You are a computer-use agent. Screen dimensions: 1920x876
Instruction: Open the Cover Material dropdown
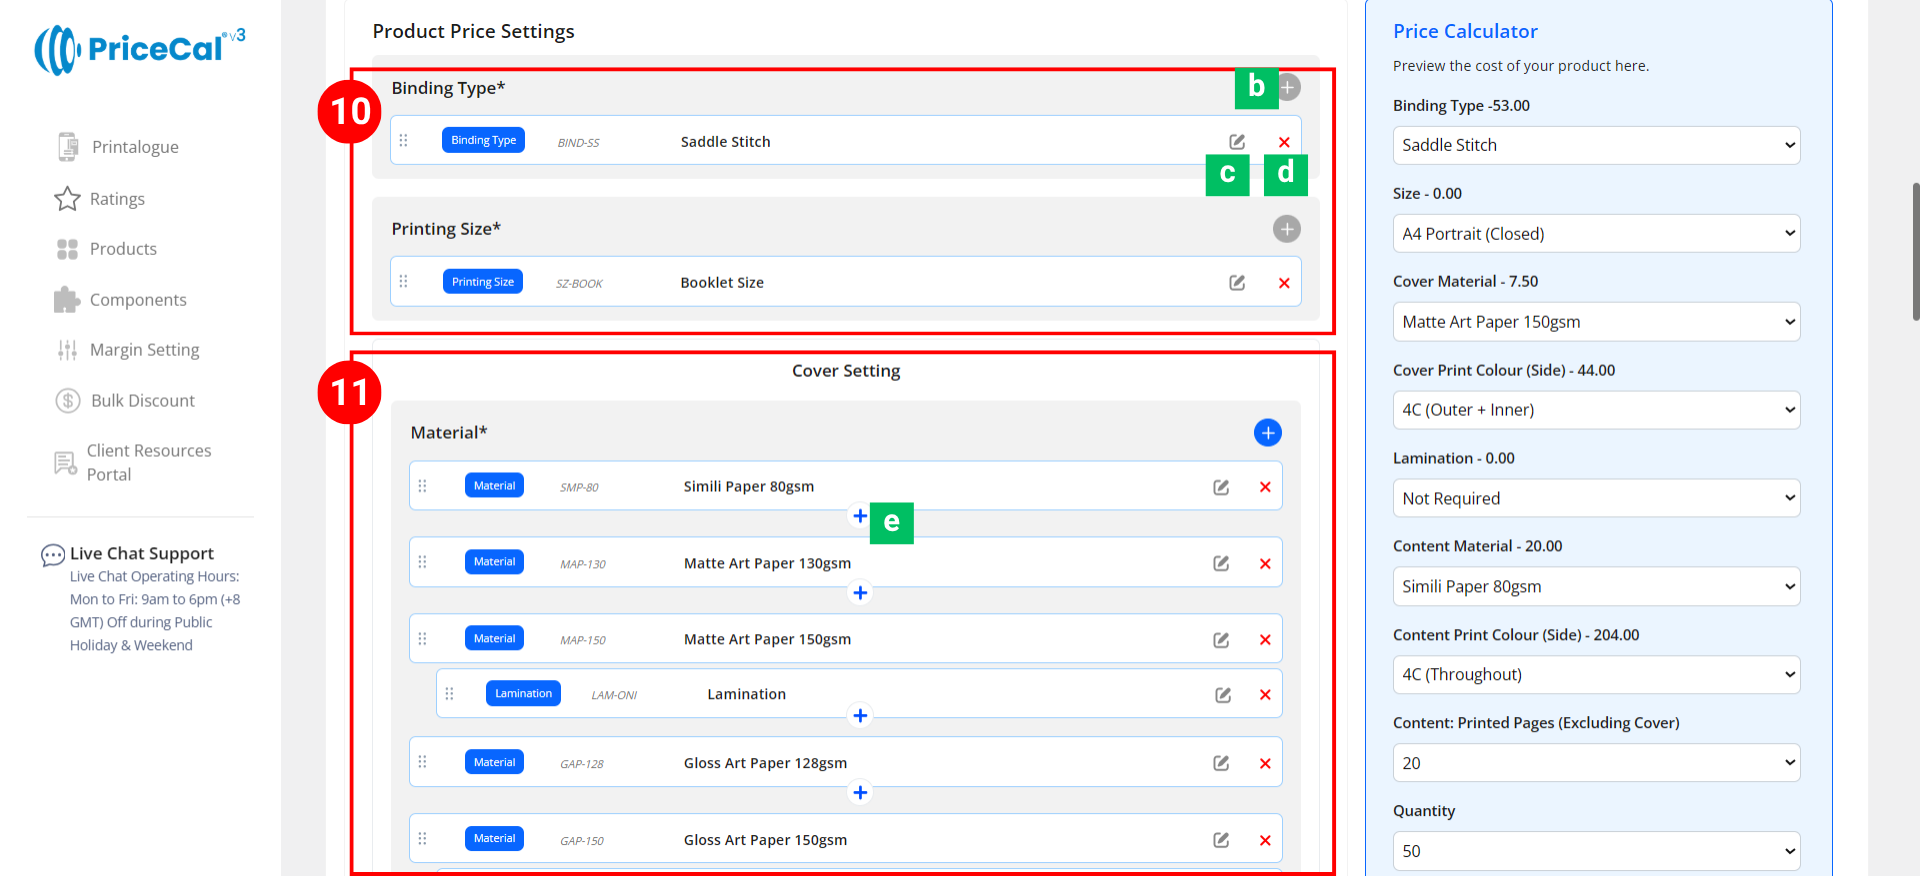point(1596,322)
